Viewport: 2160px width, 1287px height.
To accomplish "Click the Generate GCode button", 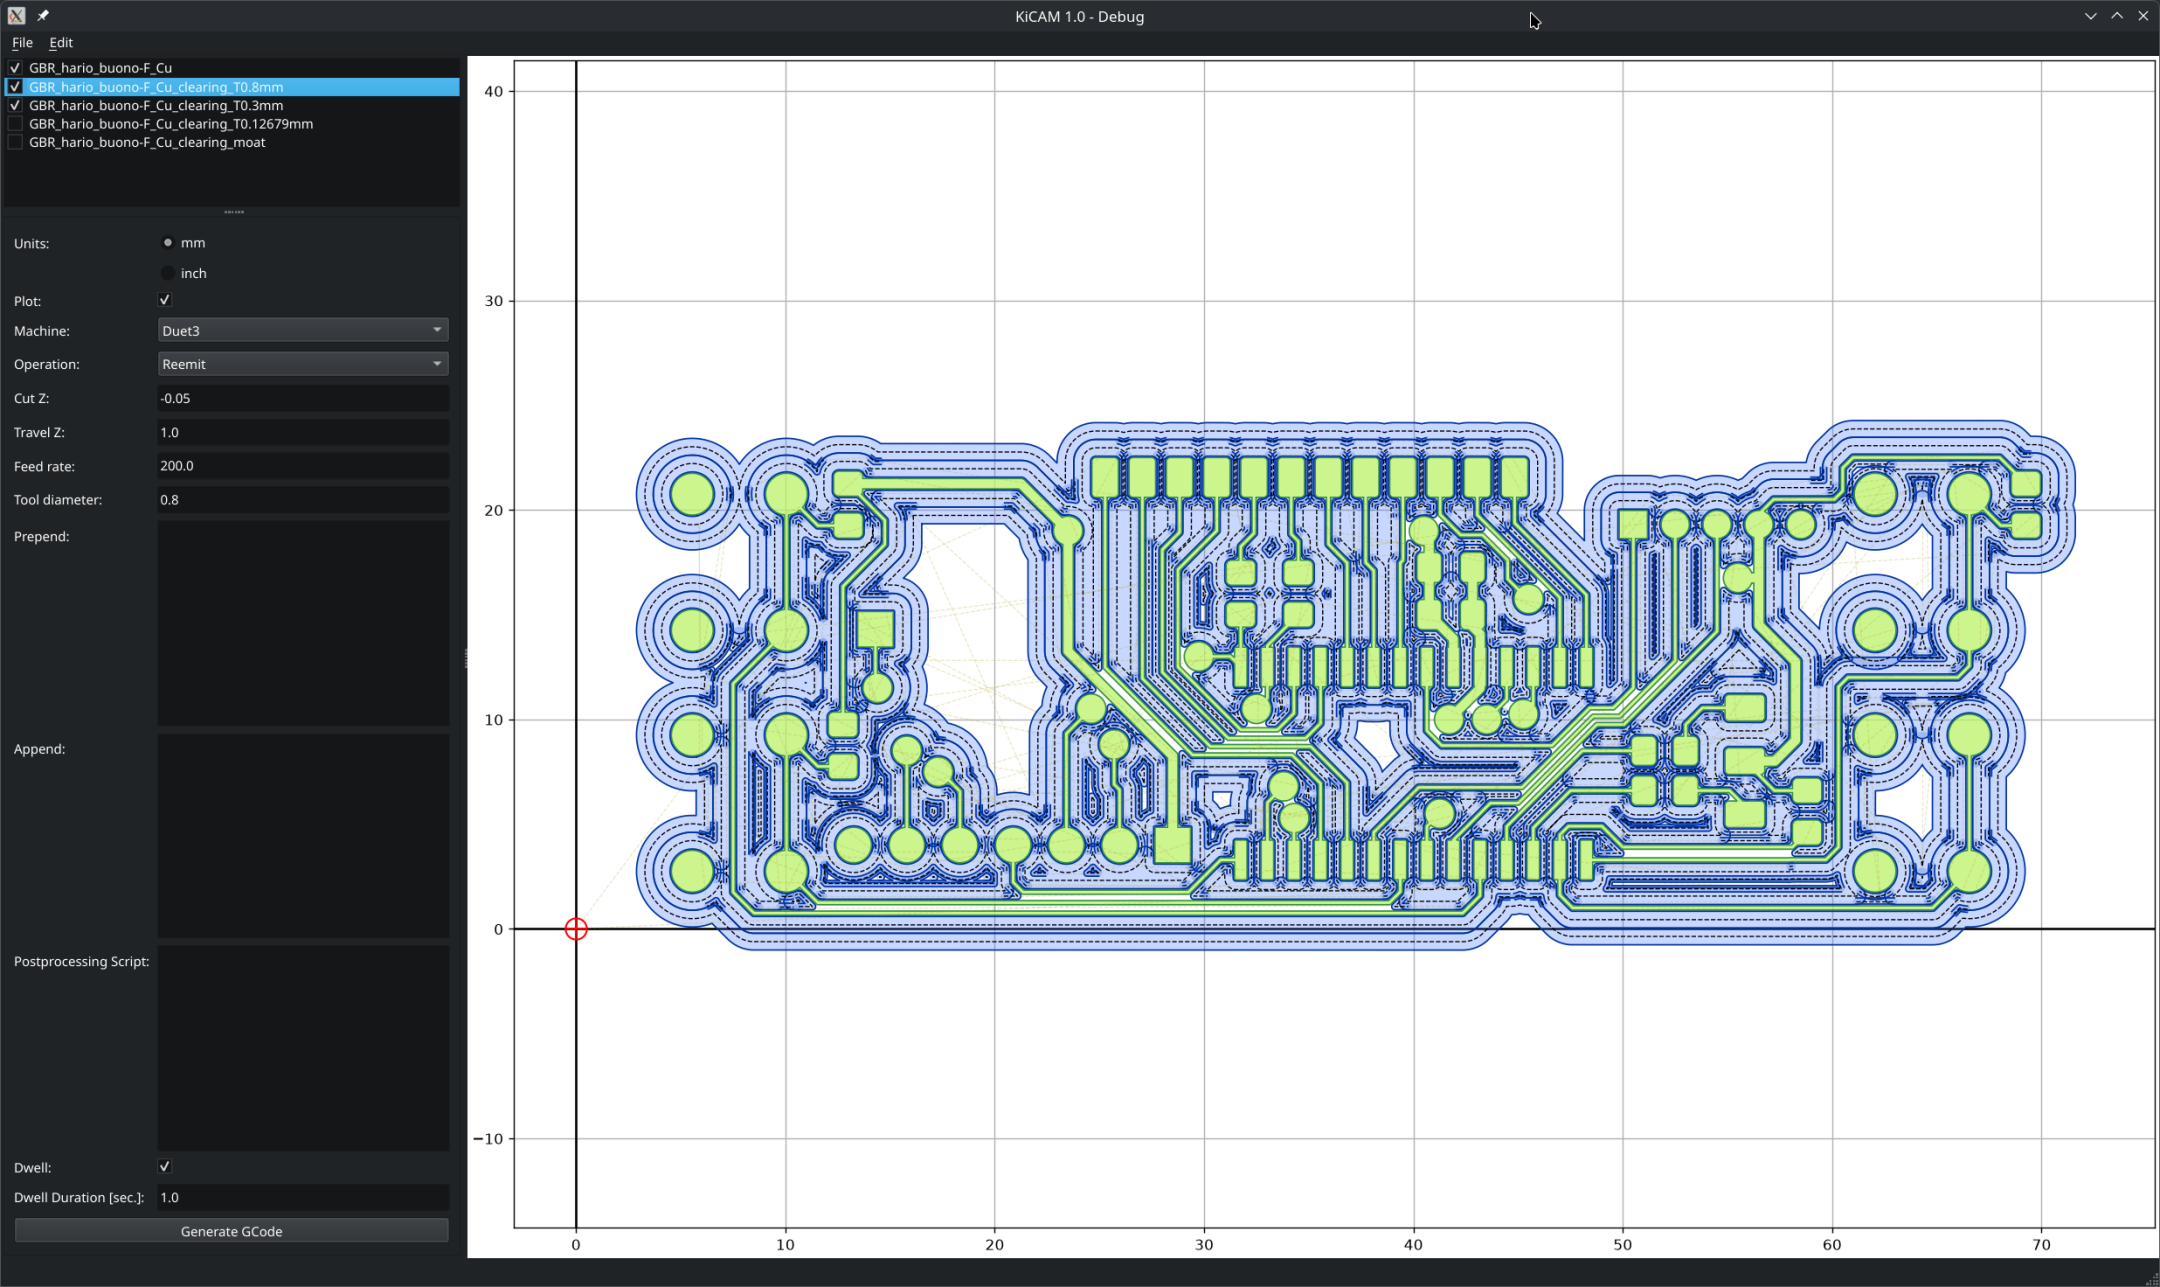I will click(x=232, y=1231).
